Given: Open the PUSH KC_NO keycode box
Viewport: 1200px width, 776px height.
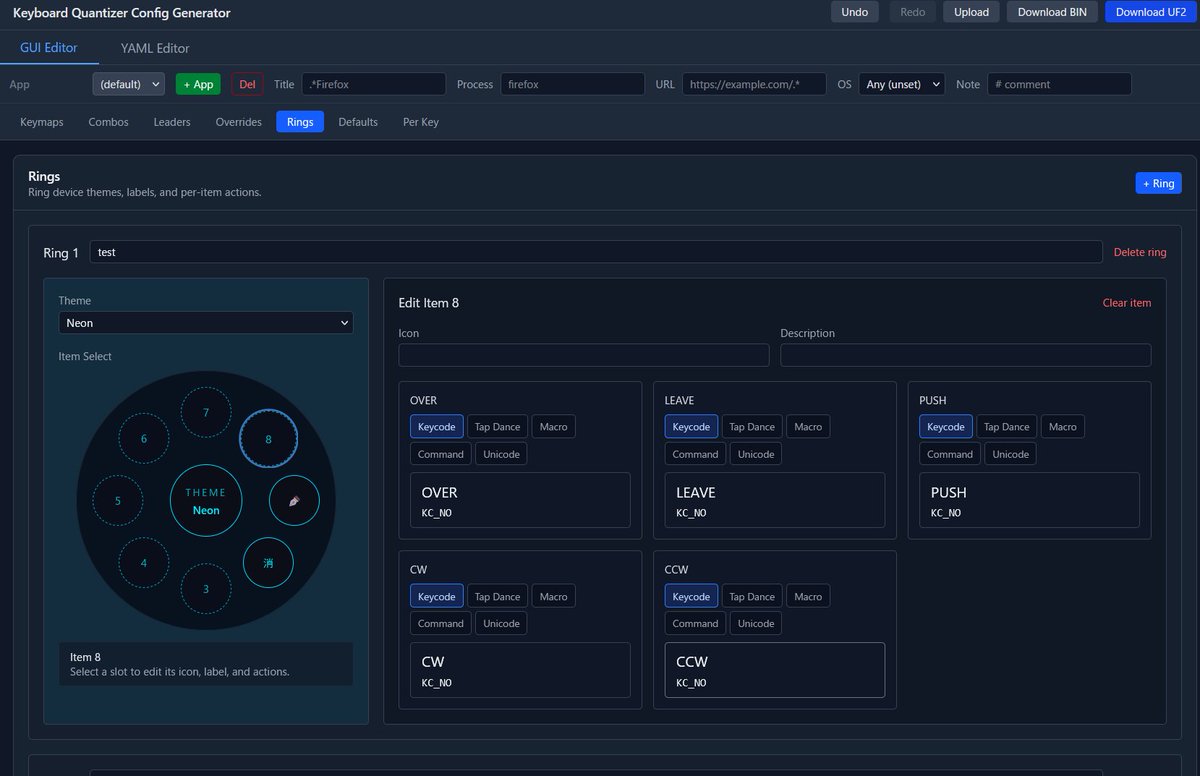Looking at the screenshot, I should [1030, 500].
